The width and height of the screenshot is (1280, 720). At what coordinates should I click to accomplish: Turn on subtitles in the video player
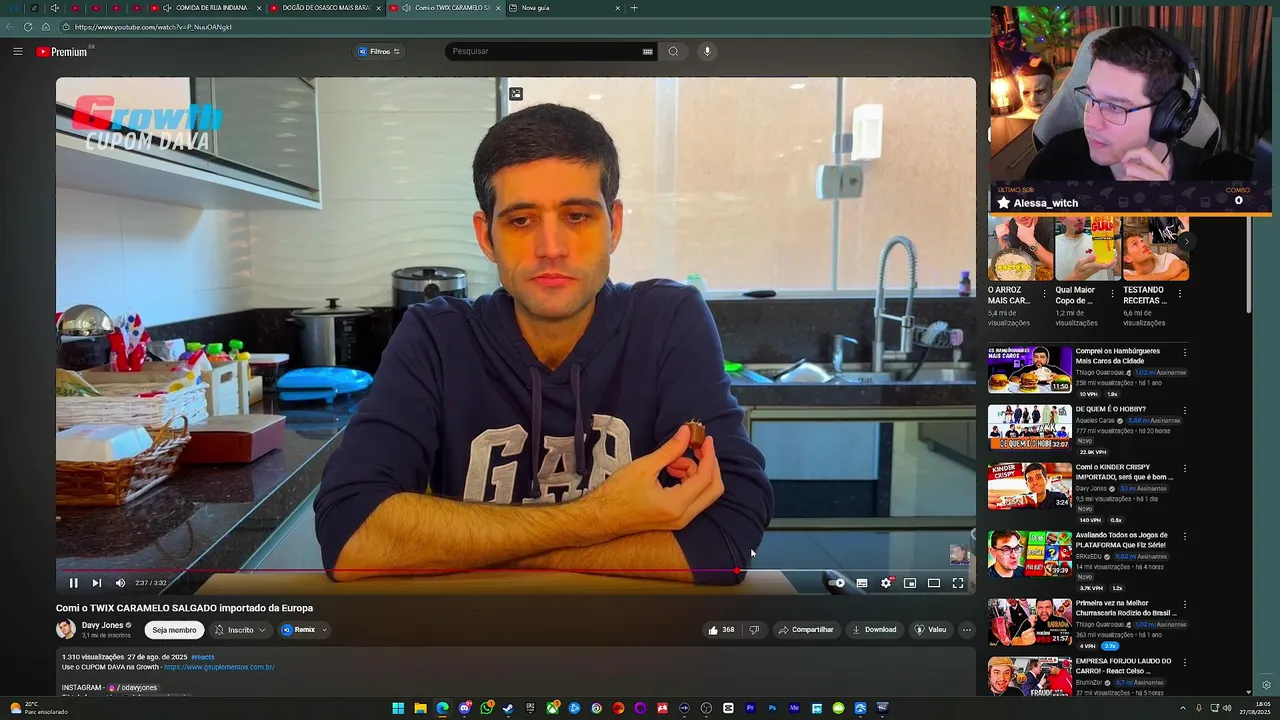coord(862,583)
